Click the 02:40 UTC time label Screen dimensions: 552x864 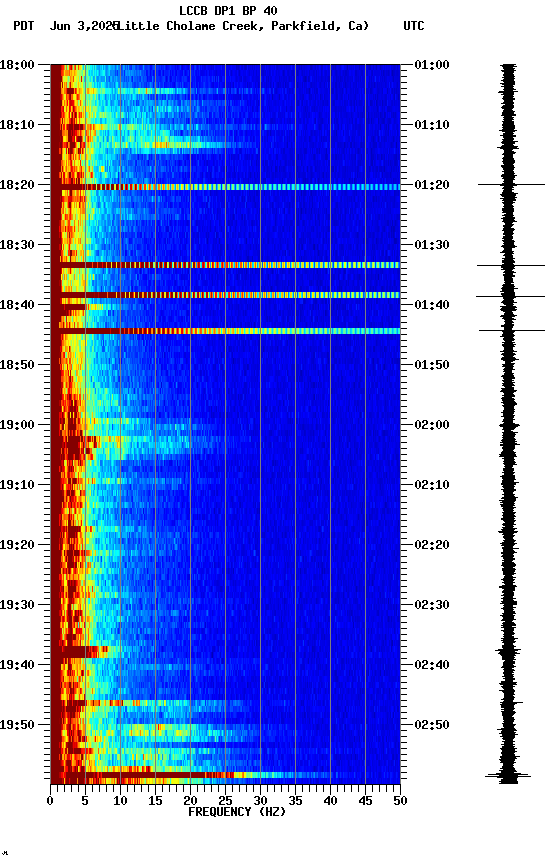(432, 666)
